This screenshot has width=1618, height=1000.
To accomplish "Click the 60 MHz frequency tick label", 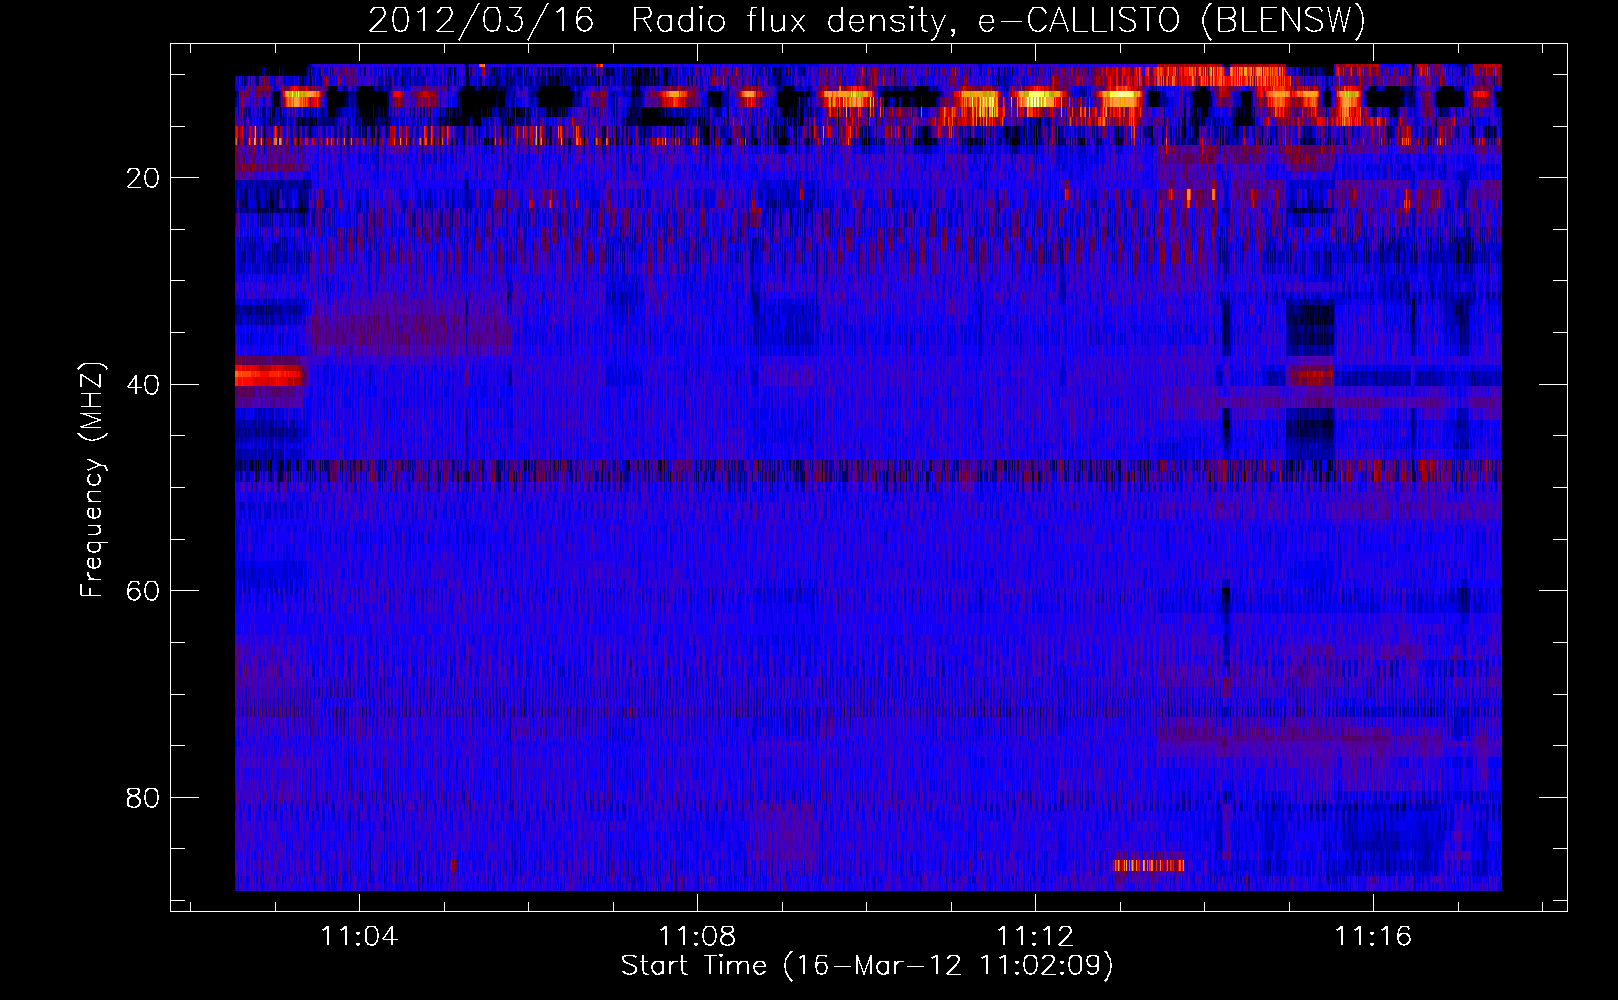I will 143,591.
